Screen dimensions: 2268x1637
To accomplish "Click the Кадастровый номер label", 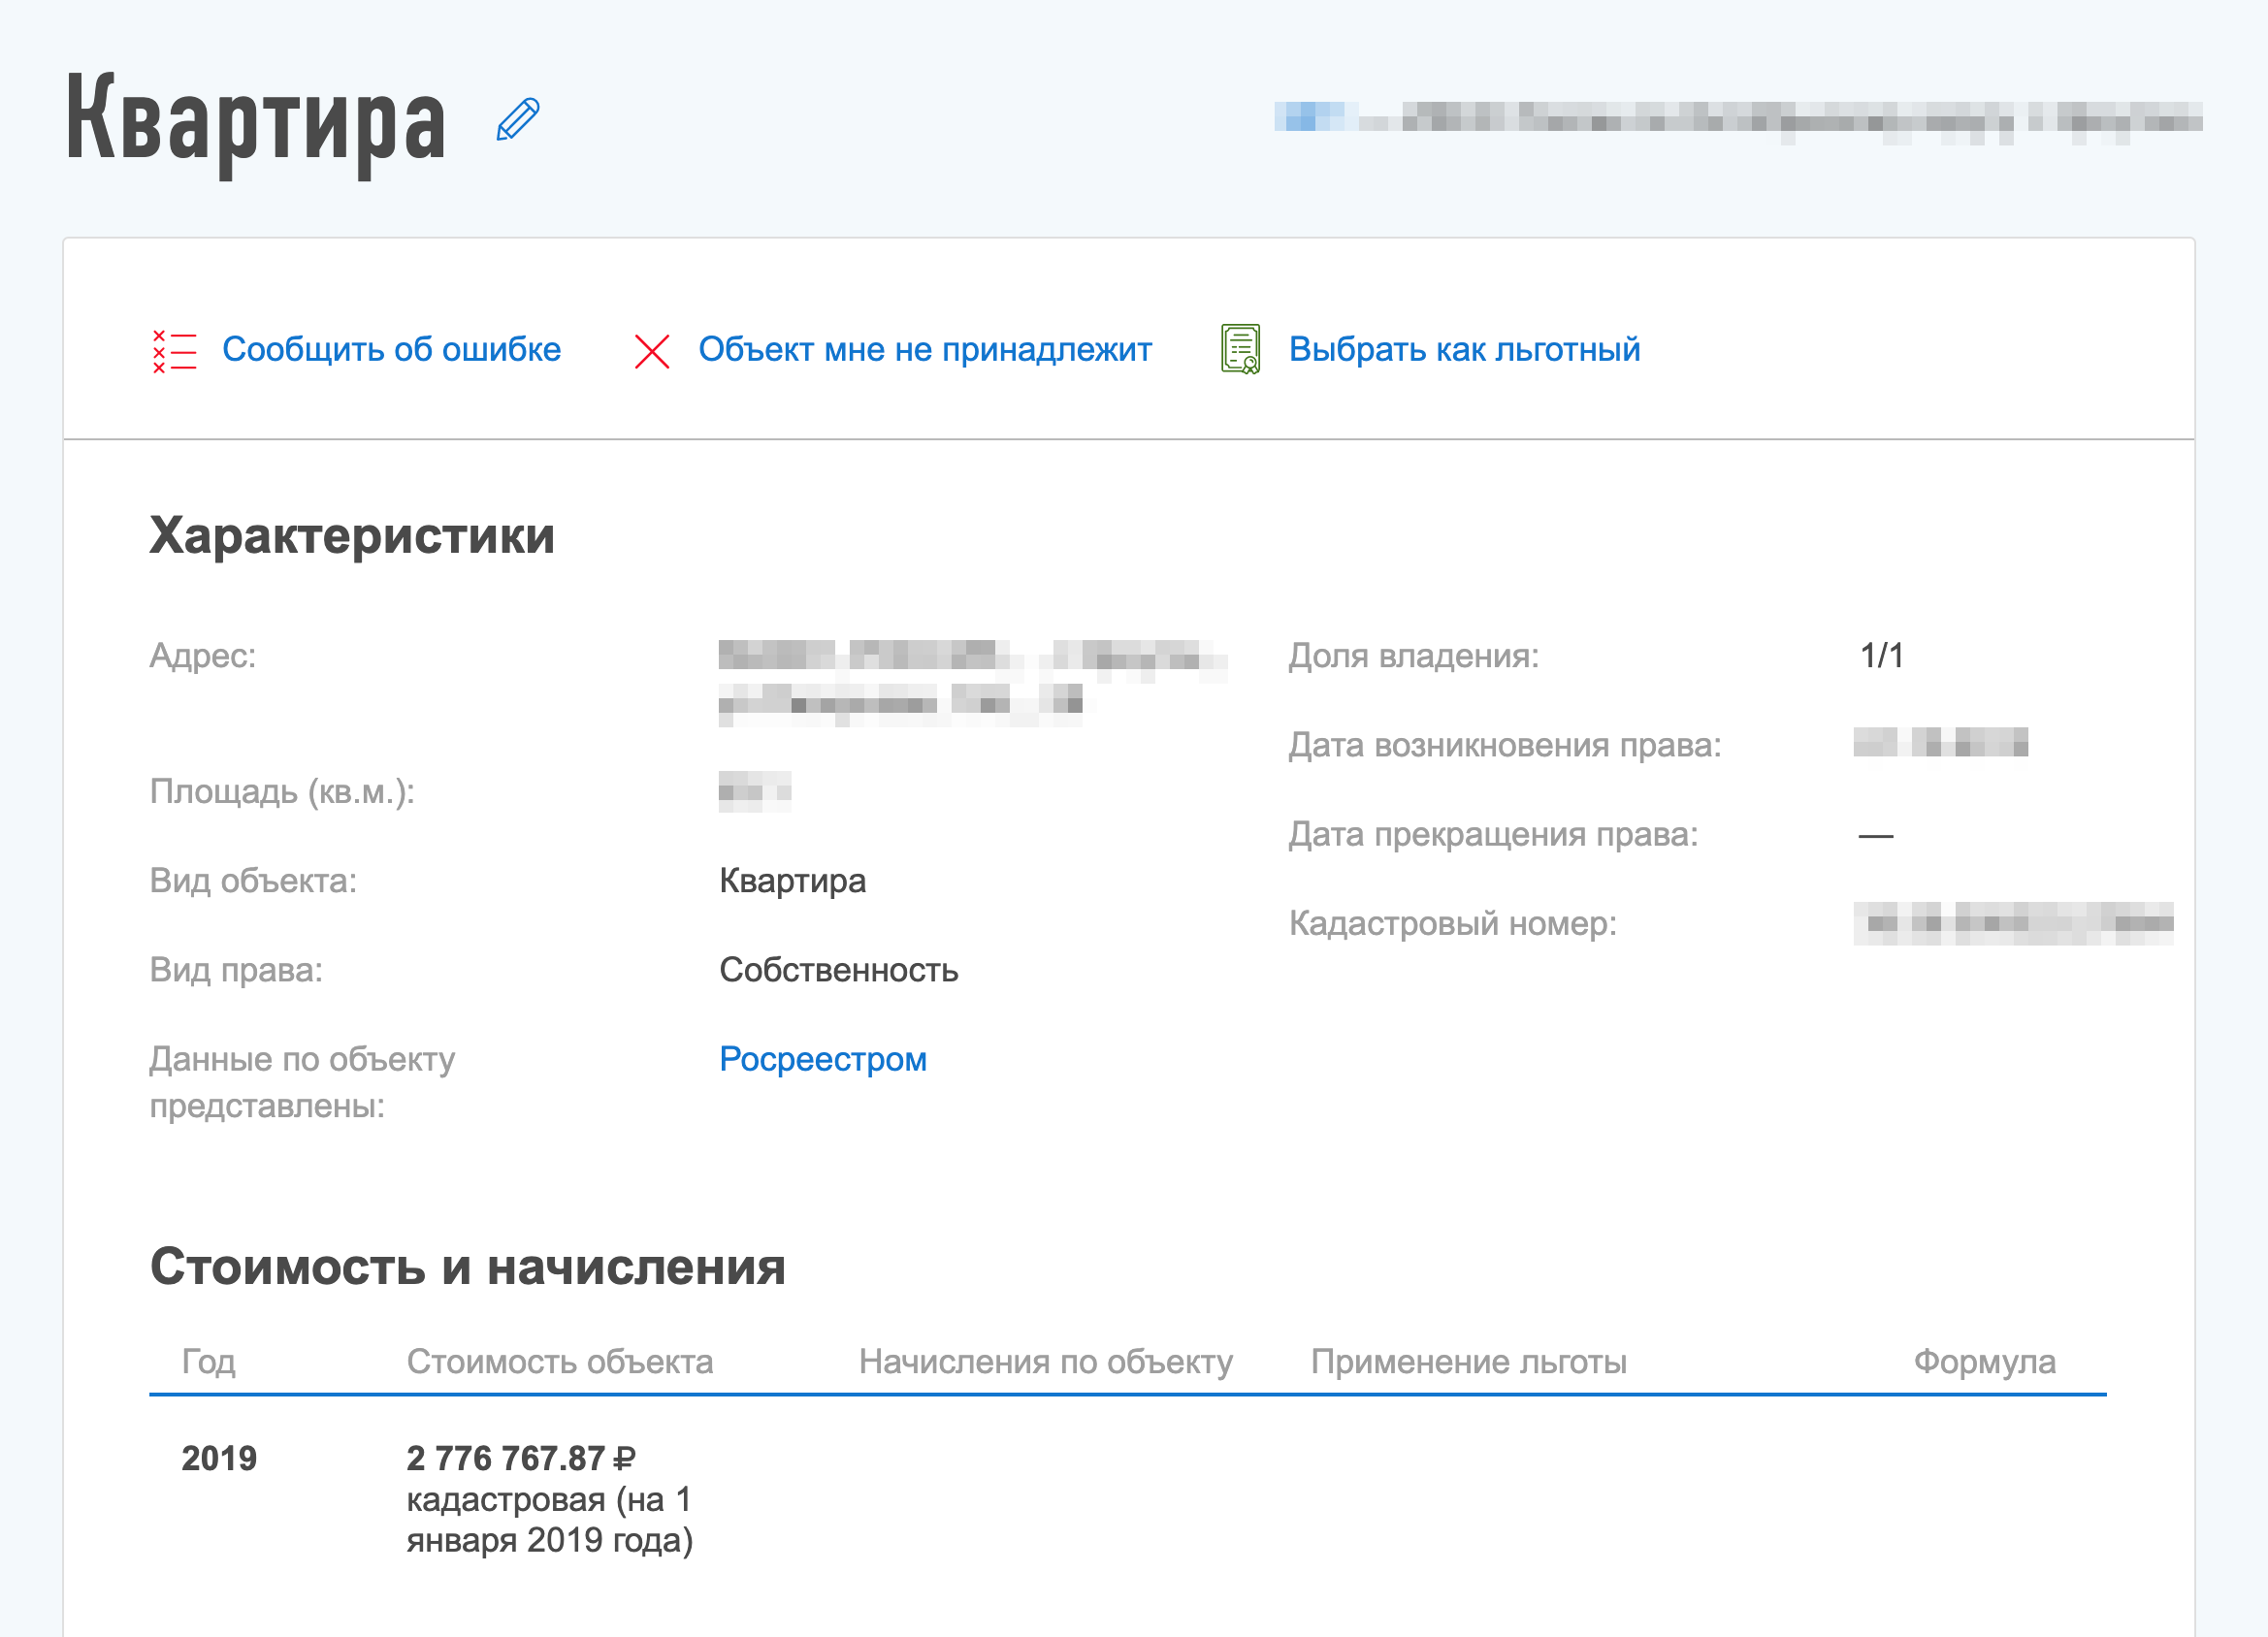I will click(x=1453, y=923).
